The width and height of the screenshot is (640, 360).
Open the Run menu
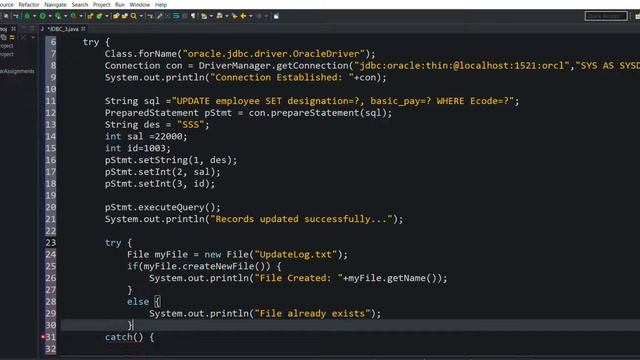120,4
